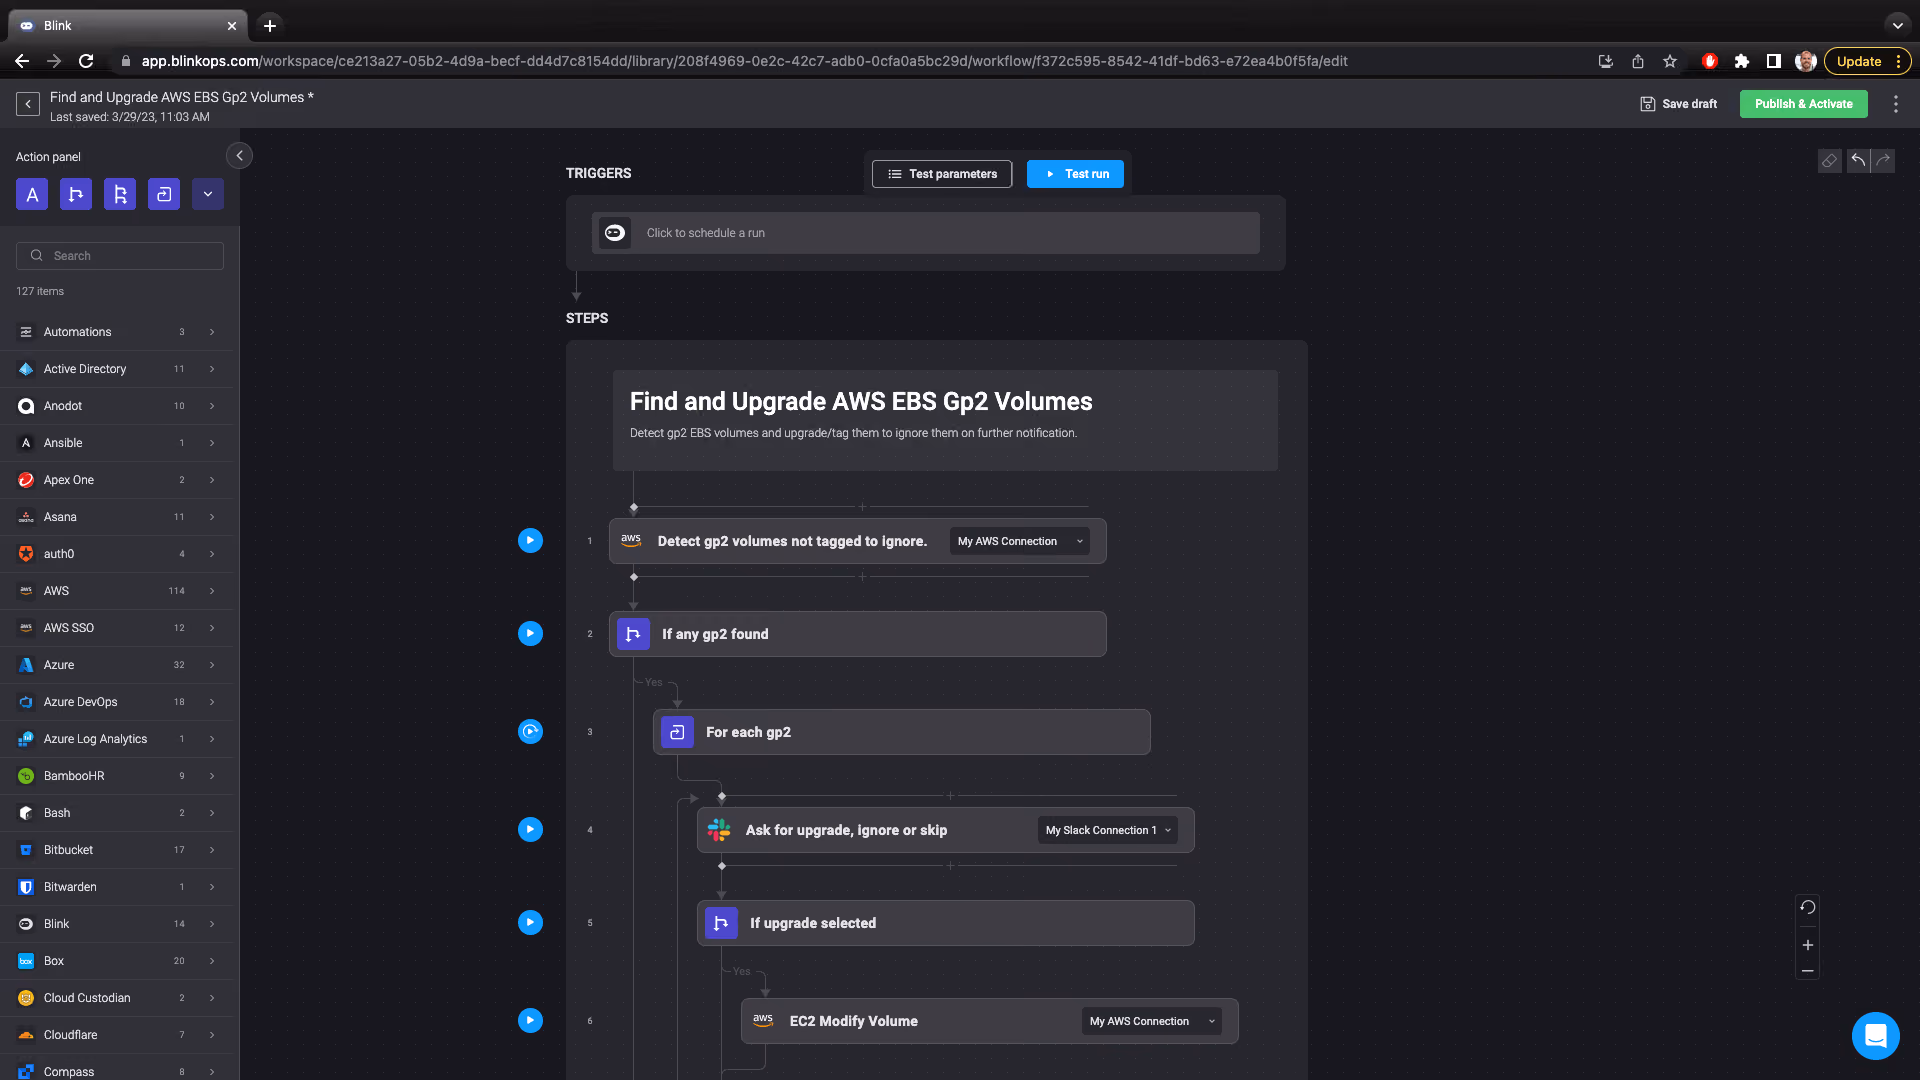The width and height of the screenshot is (1920, 1080).
Task: Open the browser extensions puzzle icon
Action: tap(1741, 61)
